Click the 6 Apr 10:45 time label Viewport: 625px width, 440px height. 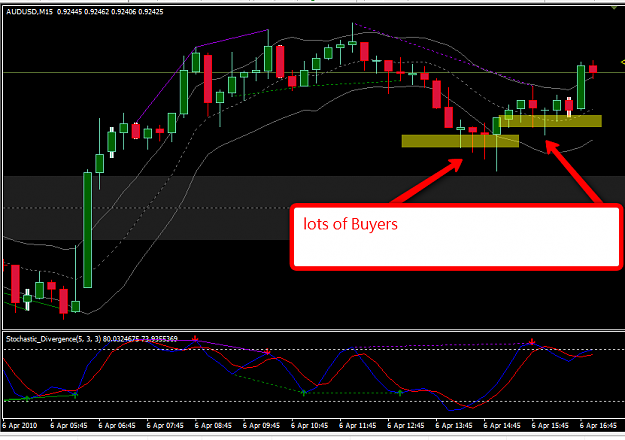(309, 426)
